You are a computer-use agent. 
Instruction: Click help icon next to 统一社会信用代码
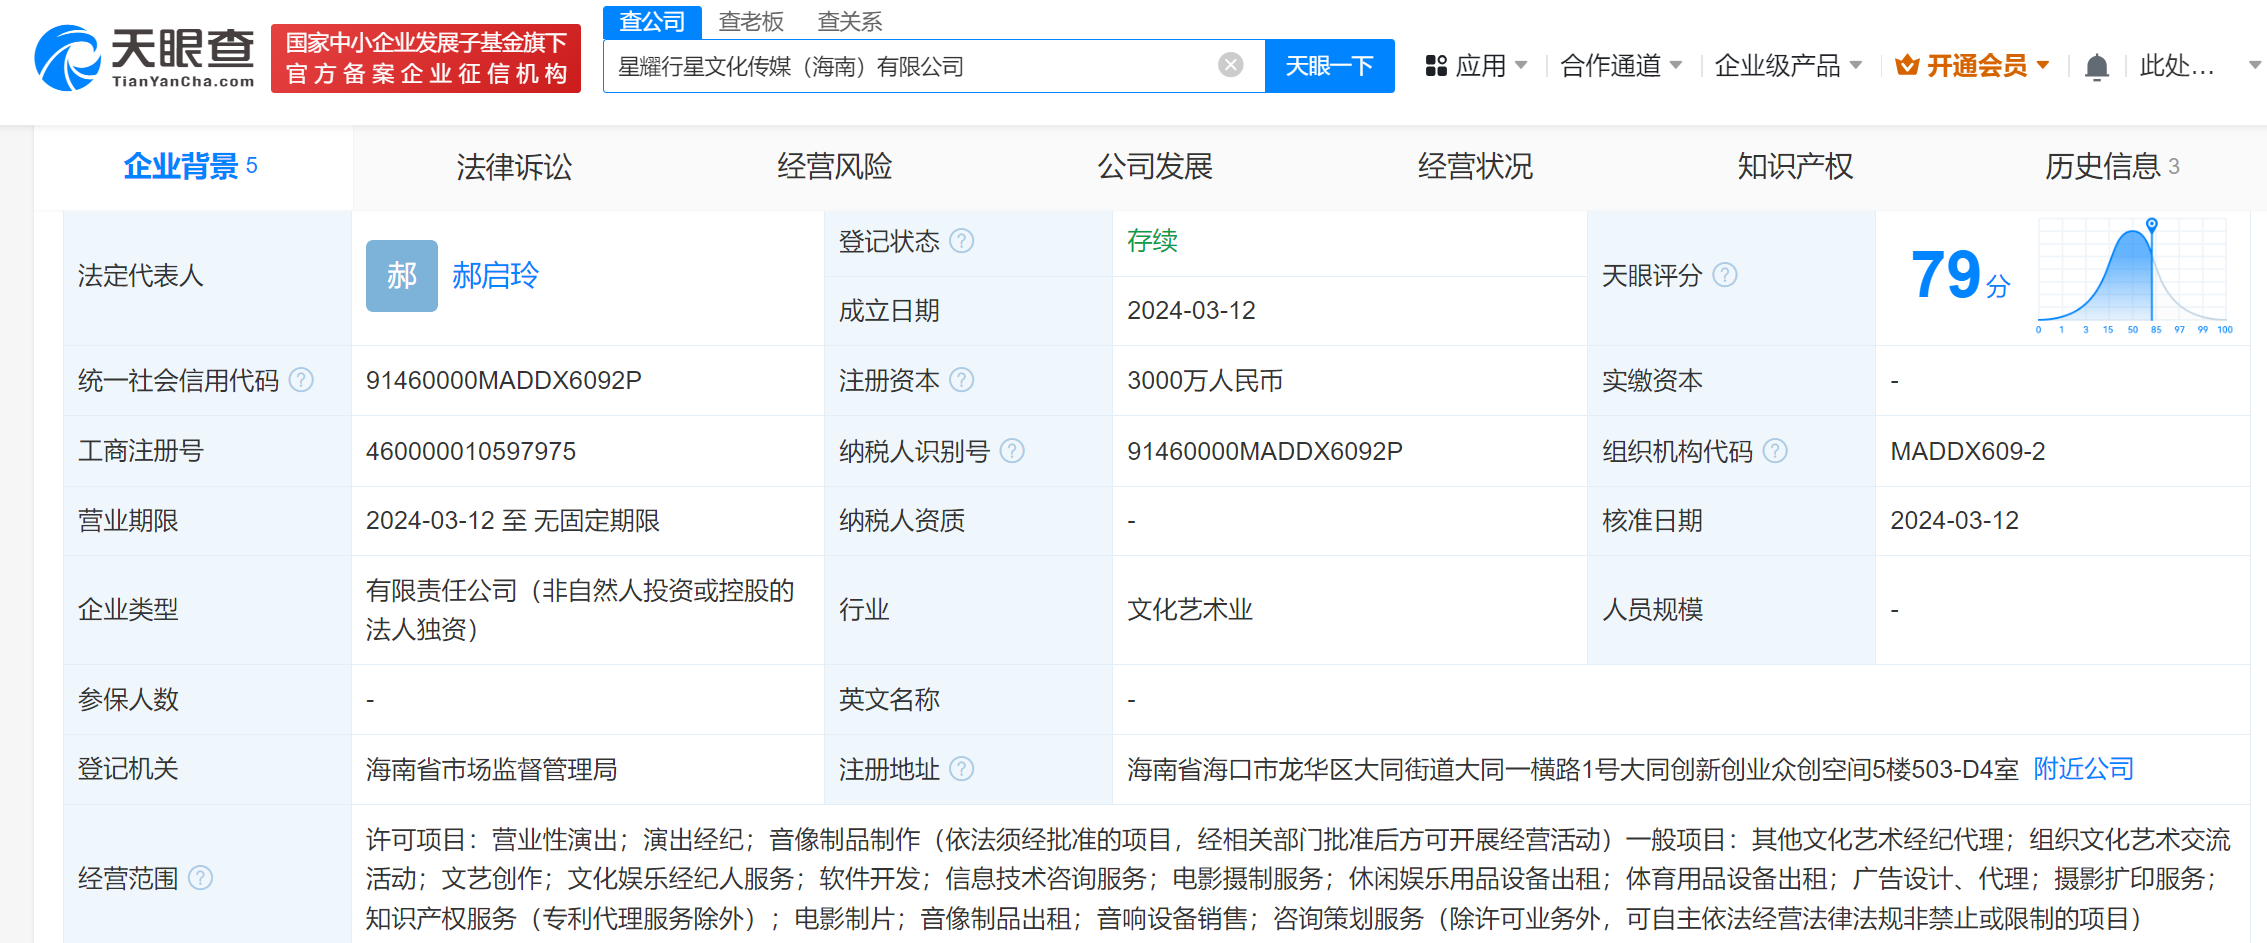point(301,380)
